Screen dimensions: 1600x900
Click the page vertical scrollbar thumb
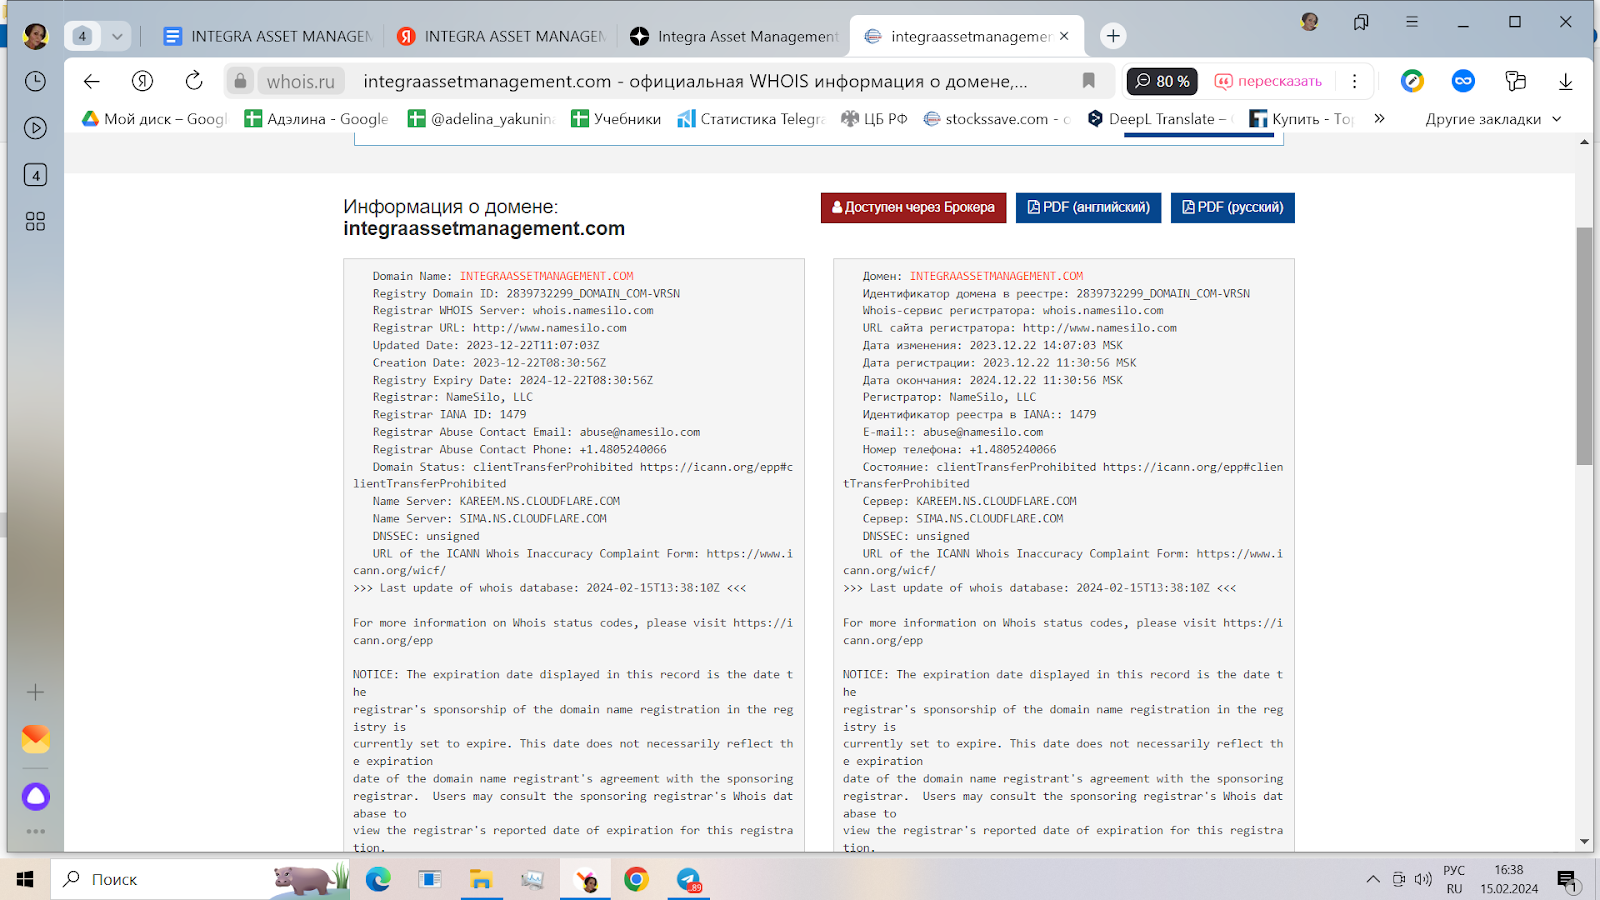click(x=1584, y=346)
